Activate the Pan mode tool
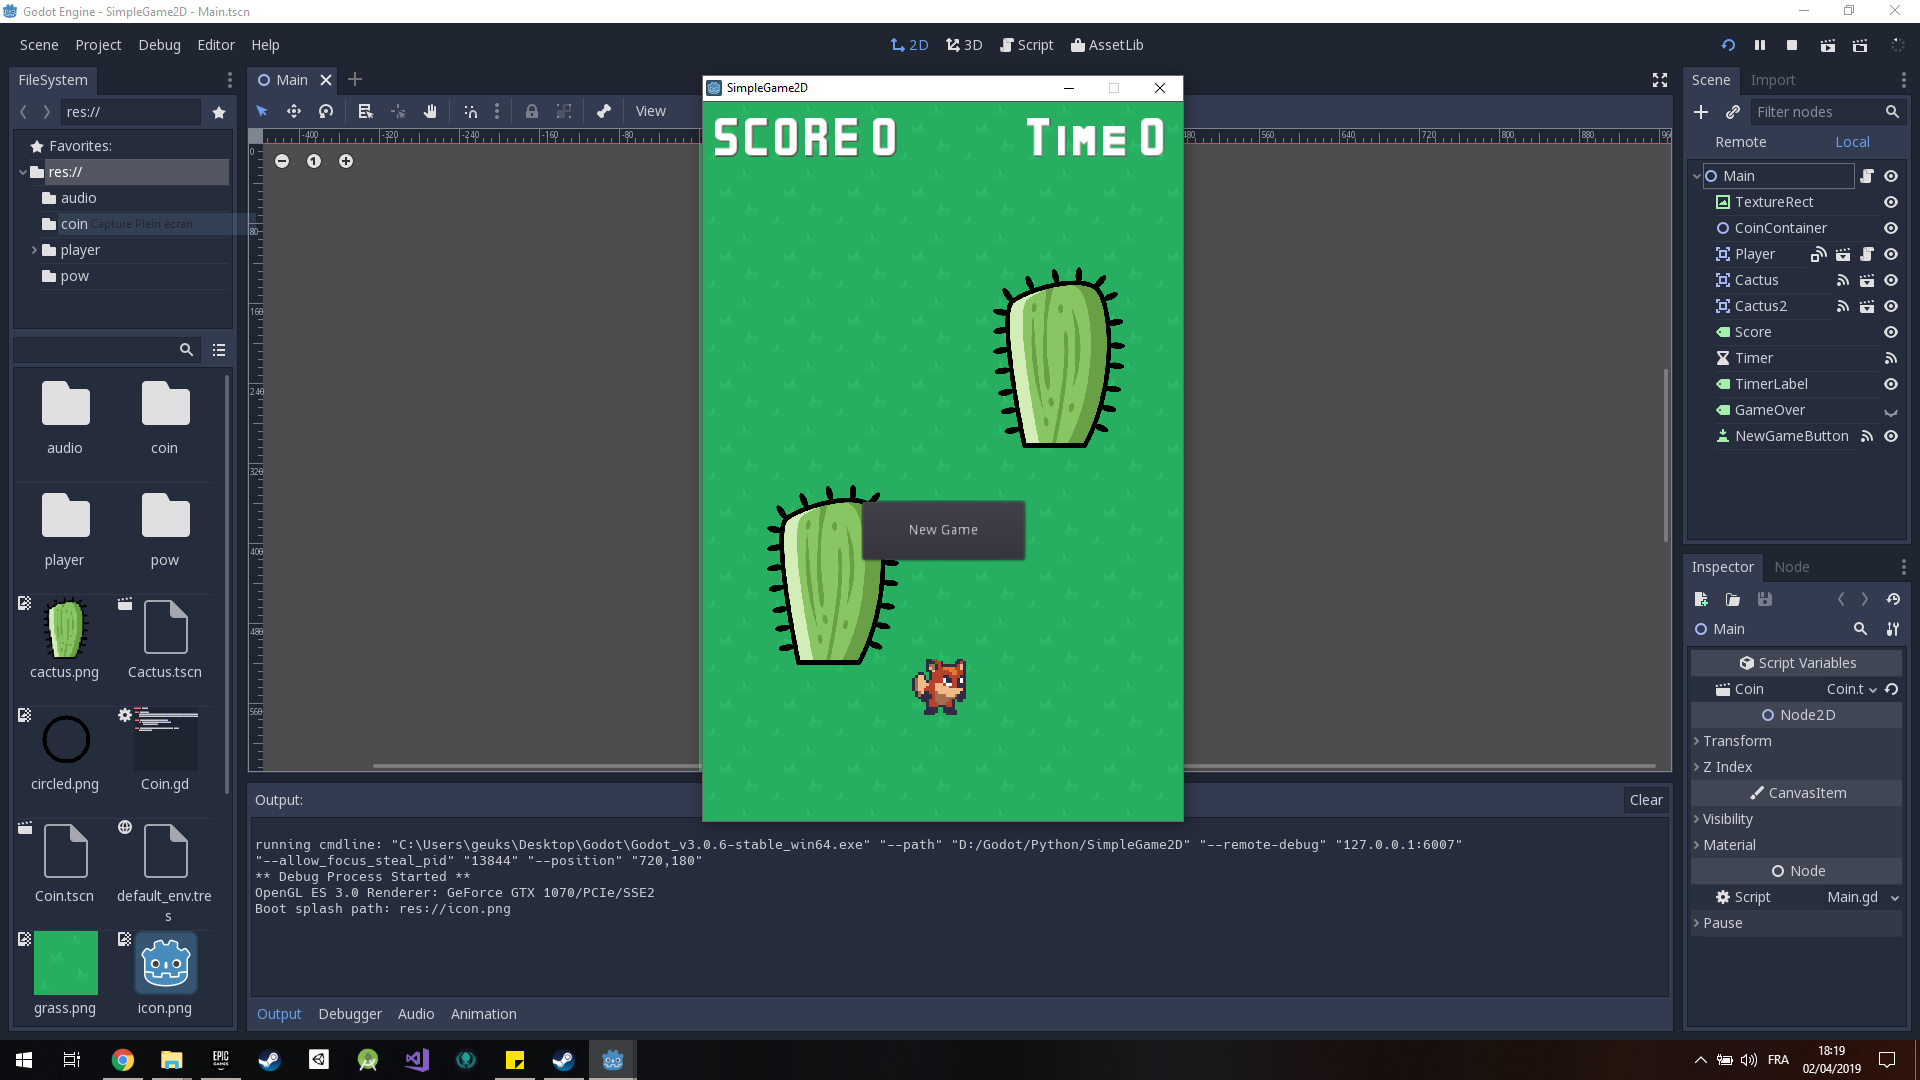1920x1080 pixels. 430,111
